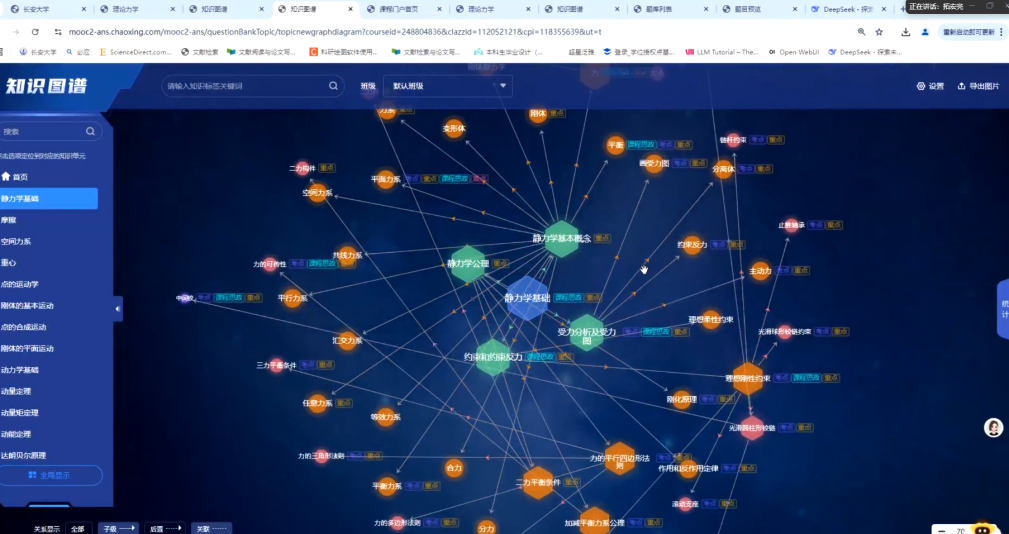Select the green 静力学公理 hexagon node
The height and width of the screenshot is (534, 1009).
467,264
